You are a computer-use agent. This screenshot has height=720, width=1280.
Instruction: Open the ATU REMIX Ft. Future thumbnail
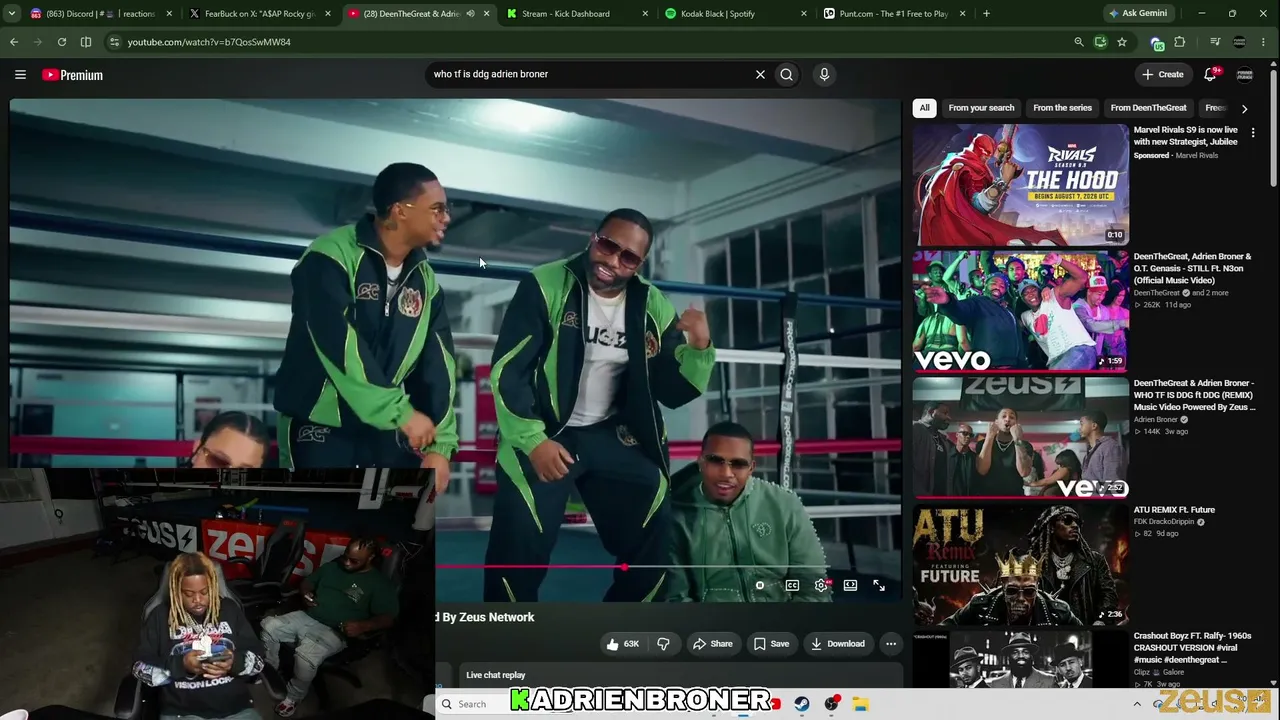[1020, 564]
